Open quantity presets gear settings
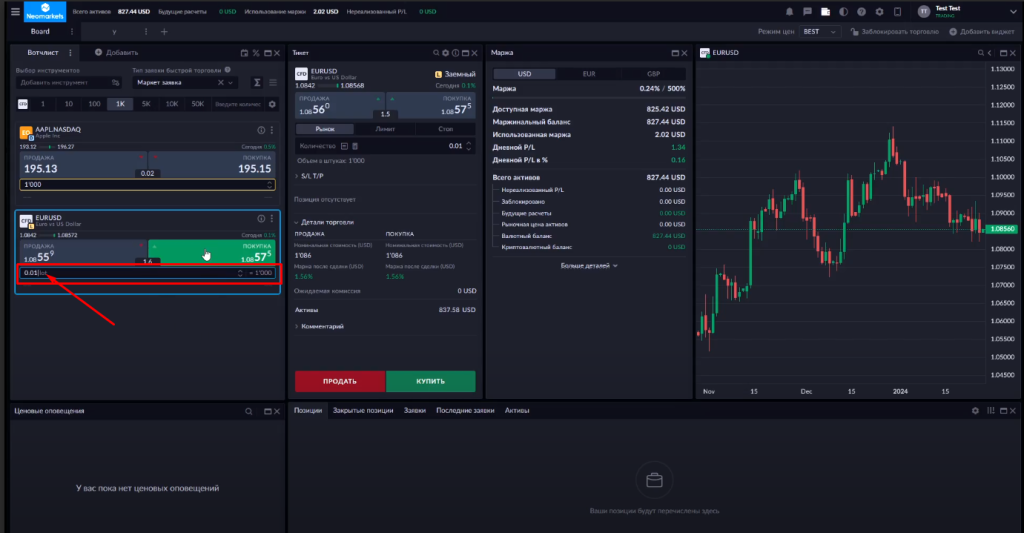The width and height of the screenshot is (1024, 533). 272,104
